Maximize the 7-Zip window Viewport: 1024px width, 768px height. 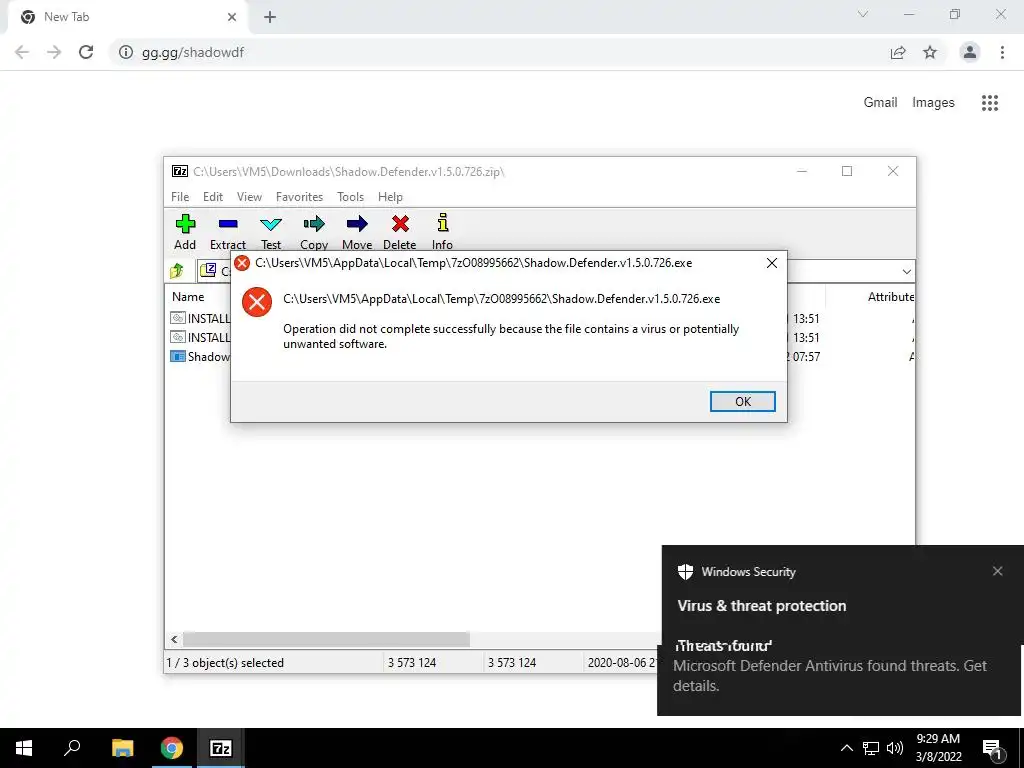click(847, 171)
